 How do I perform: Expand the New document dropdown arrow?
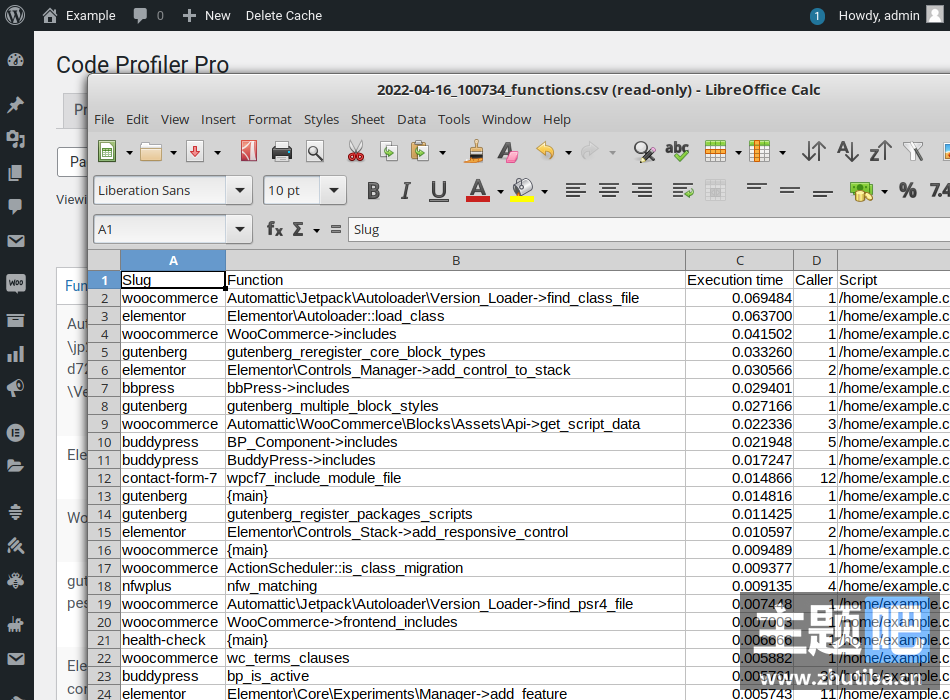[x=129, y=153]
